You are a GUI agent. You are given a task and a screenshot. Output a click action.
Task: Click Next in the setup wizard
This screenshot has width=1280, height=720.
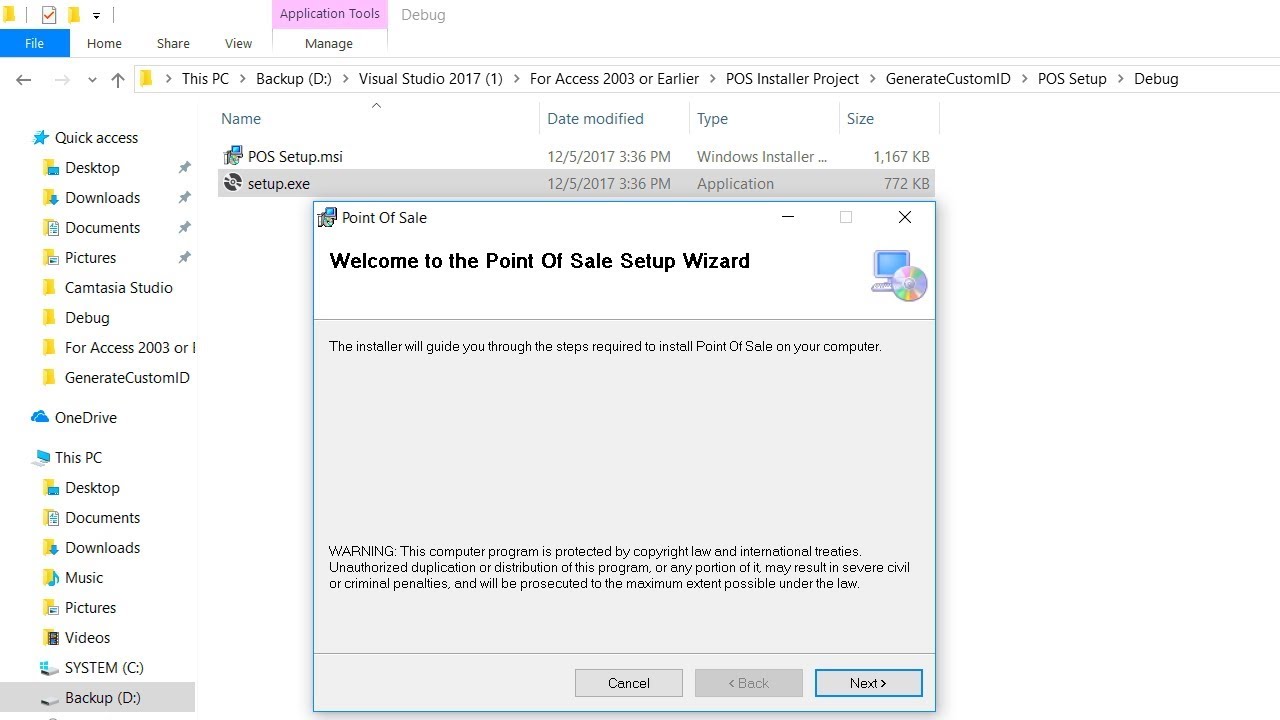(868, 683)
